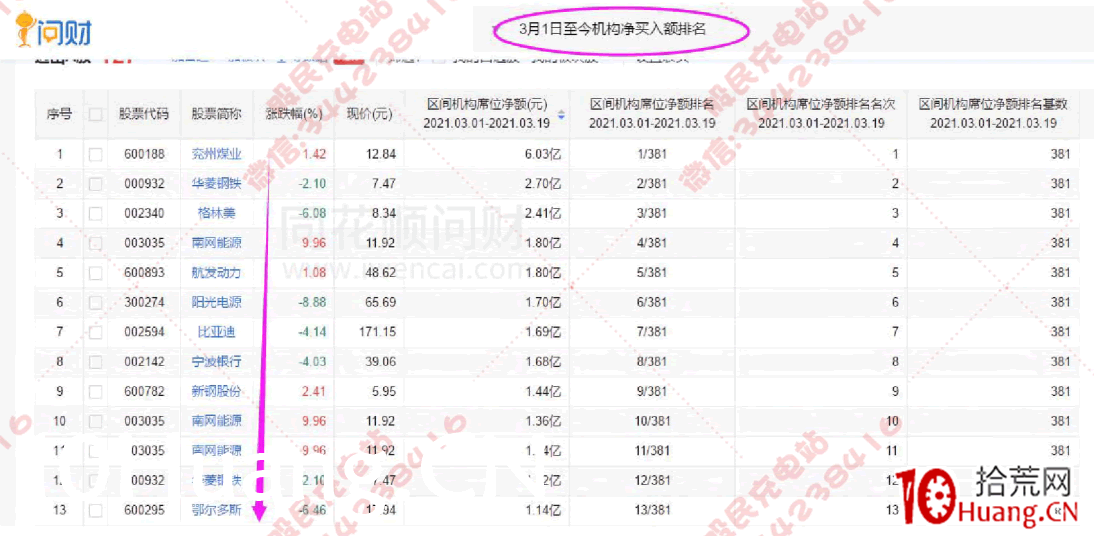Tick the checkbox for 格林美 row

(96, 213)
